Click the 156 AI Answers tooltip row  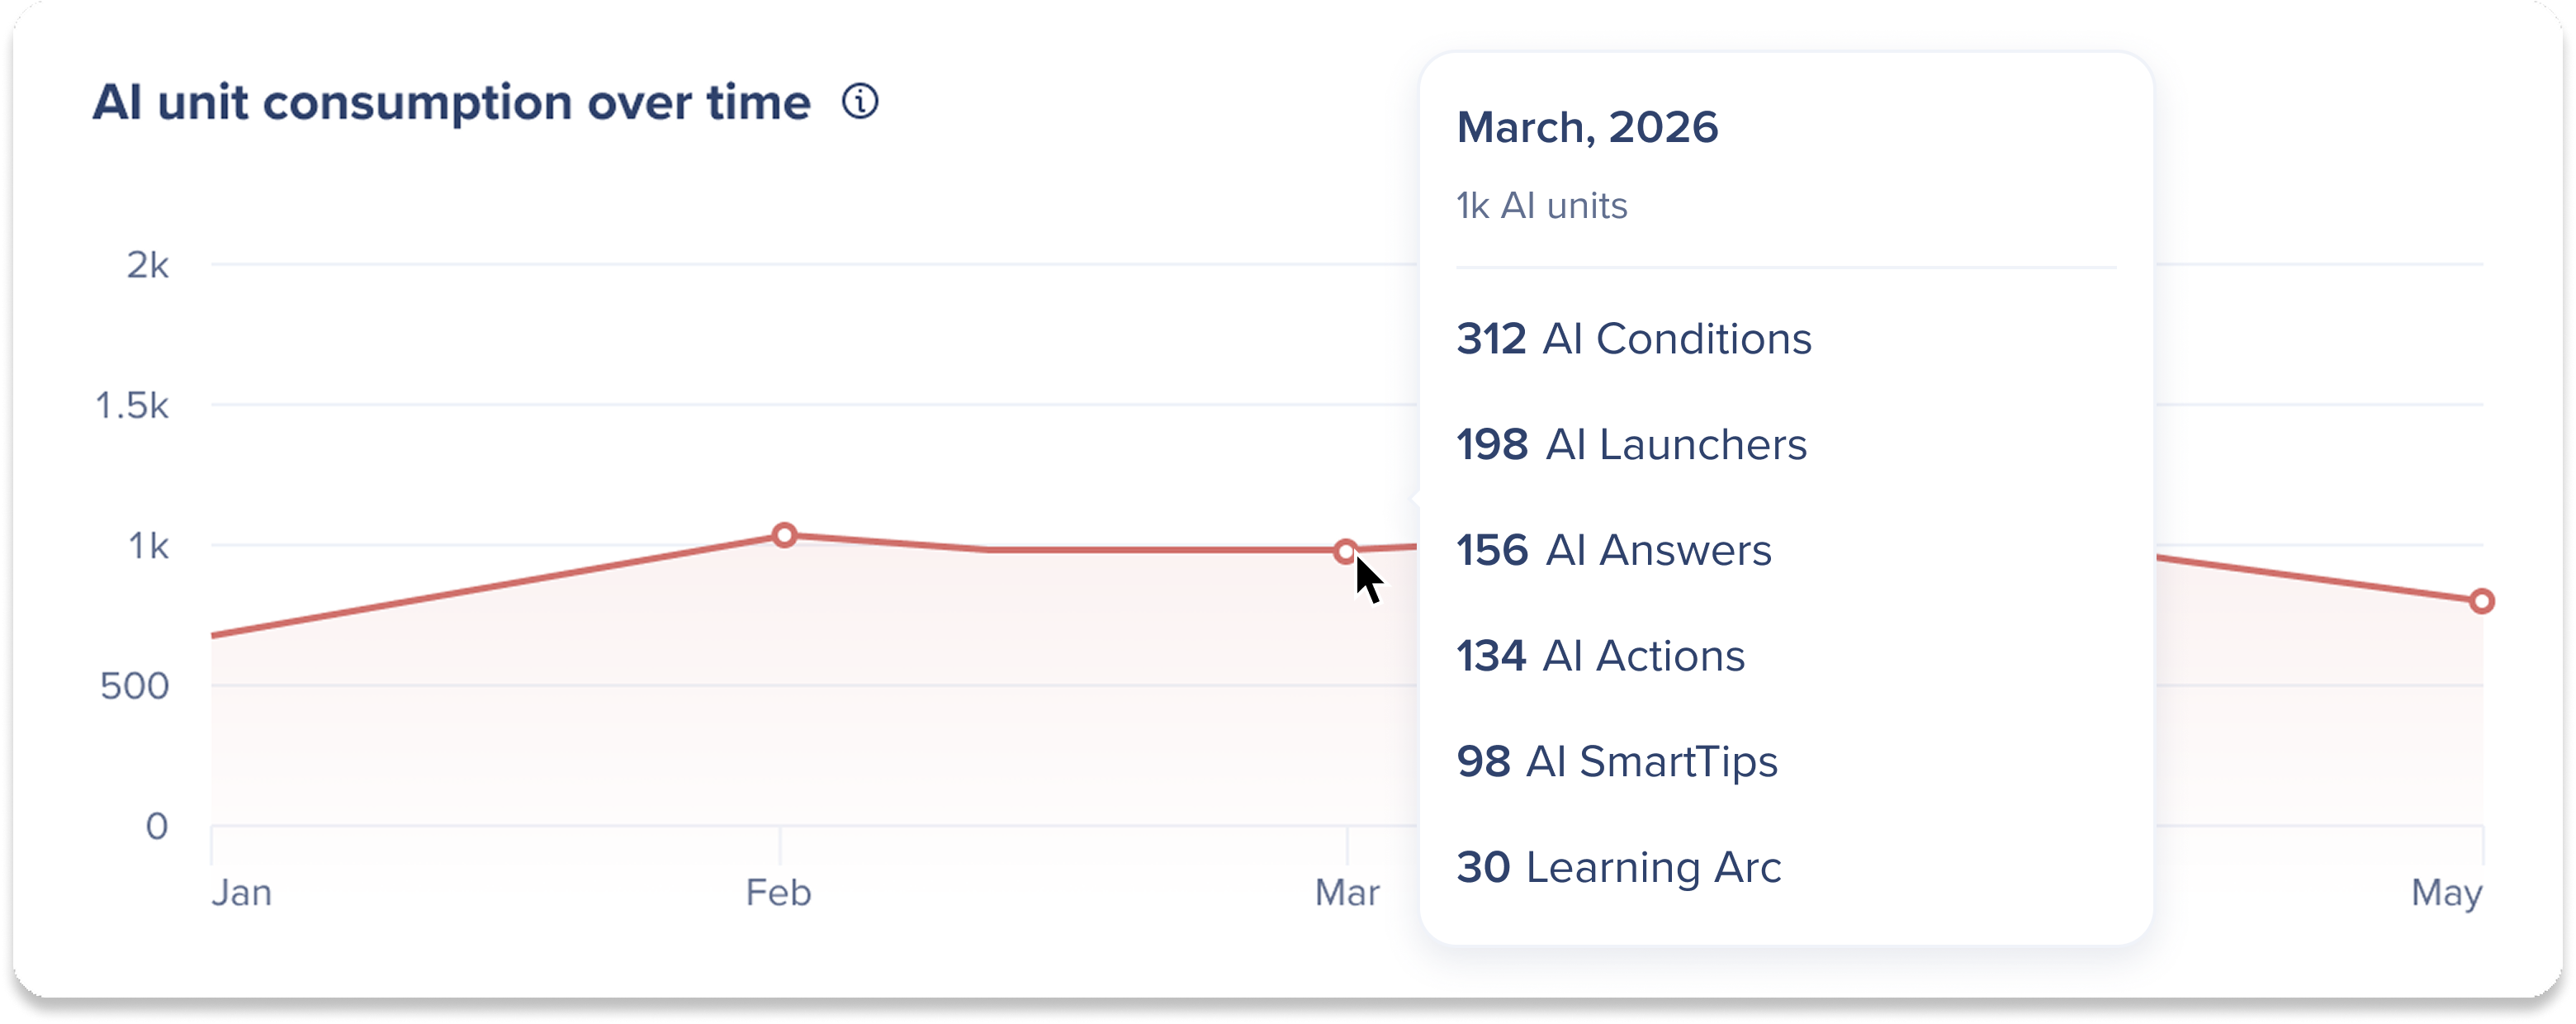point(1614,551)
